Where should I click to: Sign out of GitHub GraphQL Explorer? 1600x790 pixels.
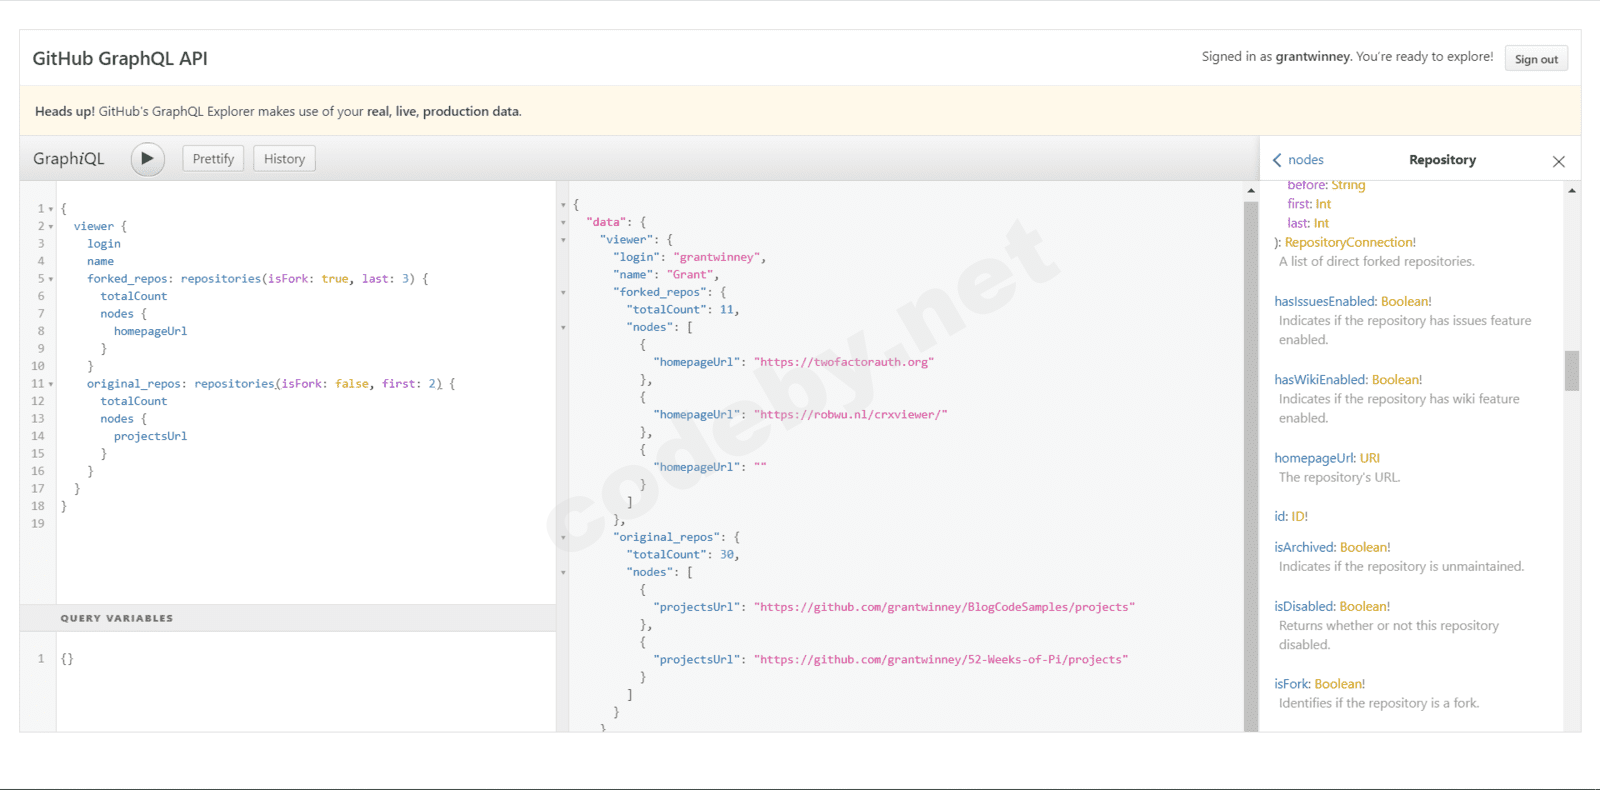tap(1535, 59)
